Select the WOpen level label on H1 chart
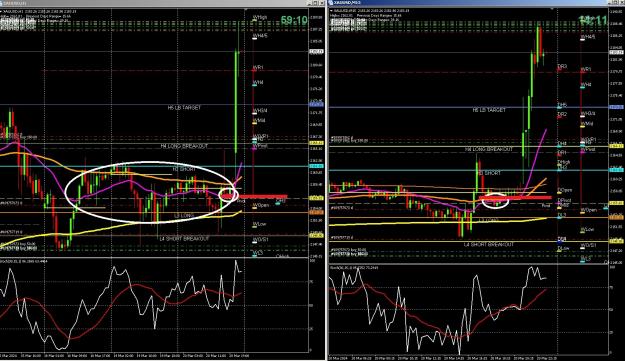This screenshot has width=625, height=361. point(260,206)
